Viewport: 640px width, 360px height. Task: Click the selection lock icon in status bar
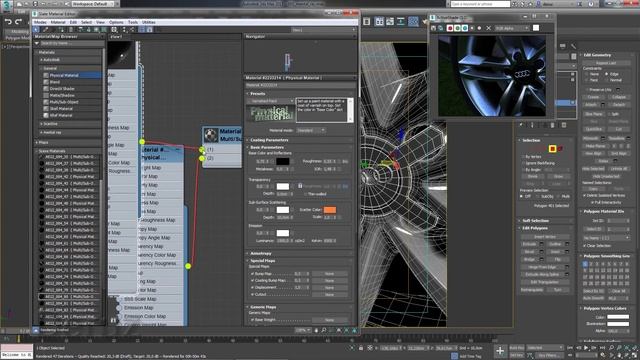click(x=361, y=348)
